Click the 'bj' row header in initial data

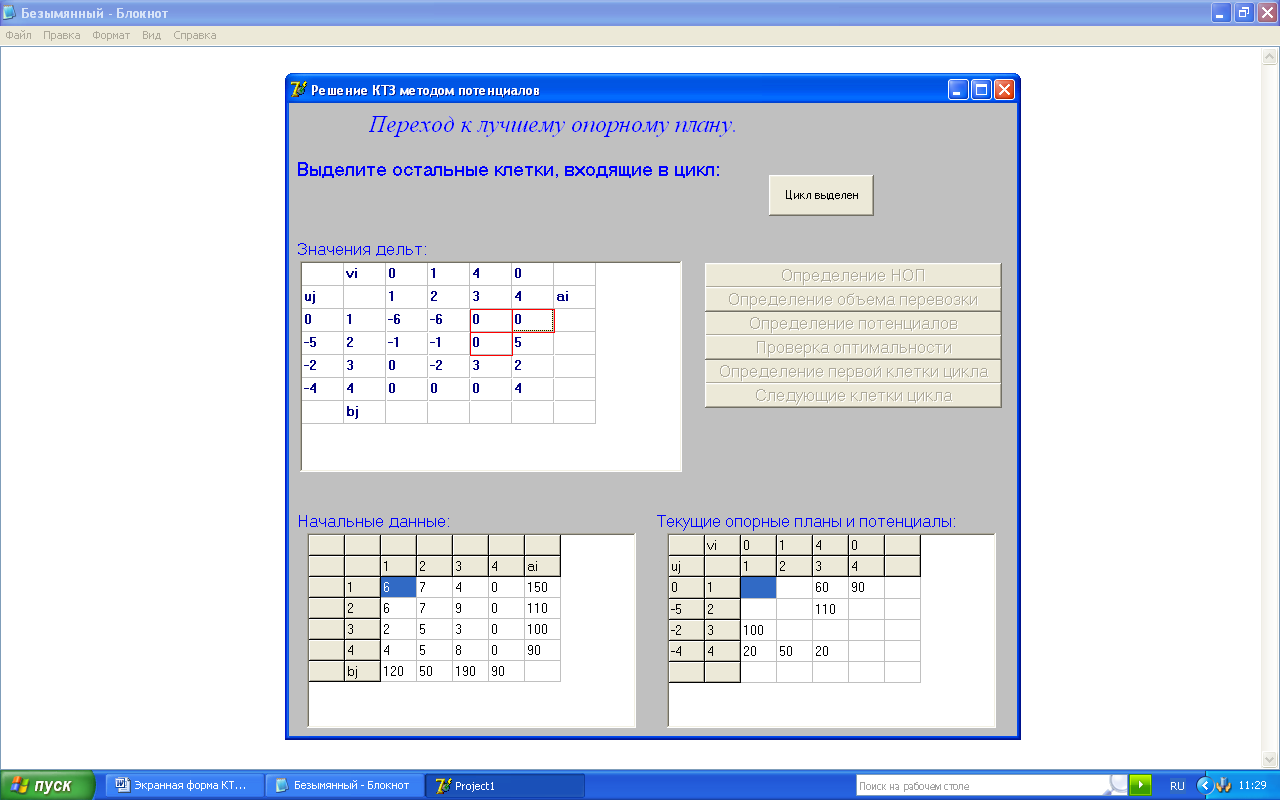coord(362,671)
